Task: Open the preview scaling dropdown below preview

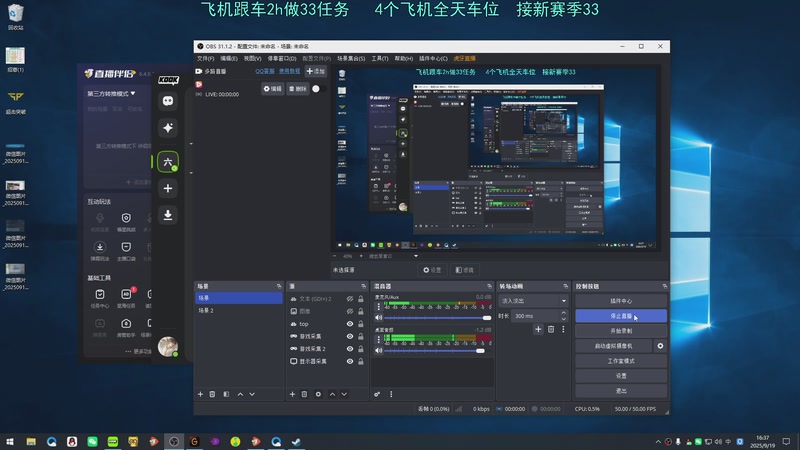Action: [416, 256]
